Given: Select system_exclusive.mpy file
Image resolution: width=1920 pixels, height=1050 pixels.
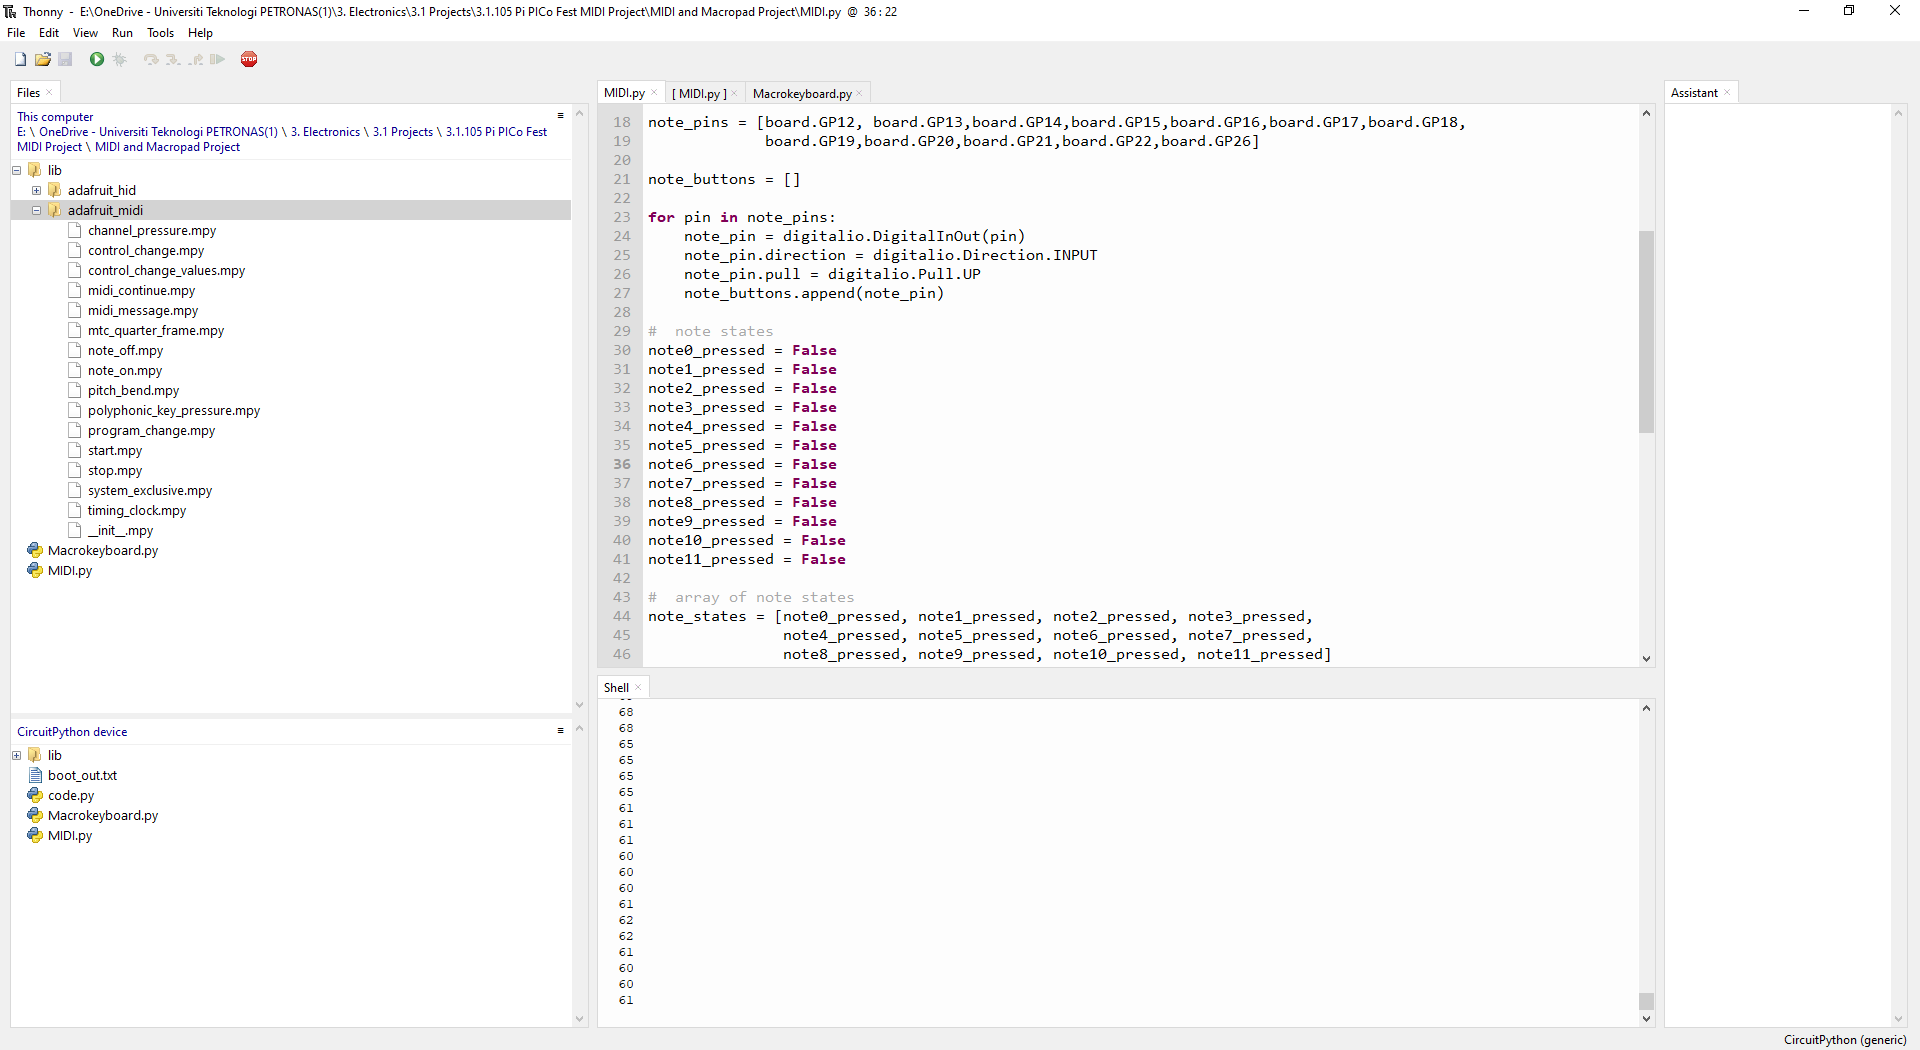Looking at the screenshot, I should [x=149, y=491].
